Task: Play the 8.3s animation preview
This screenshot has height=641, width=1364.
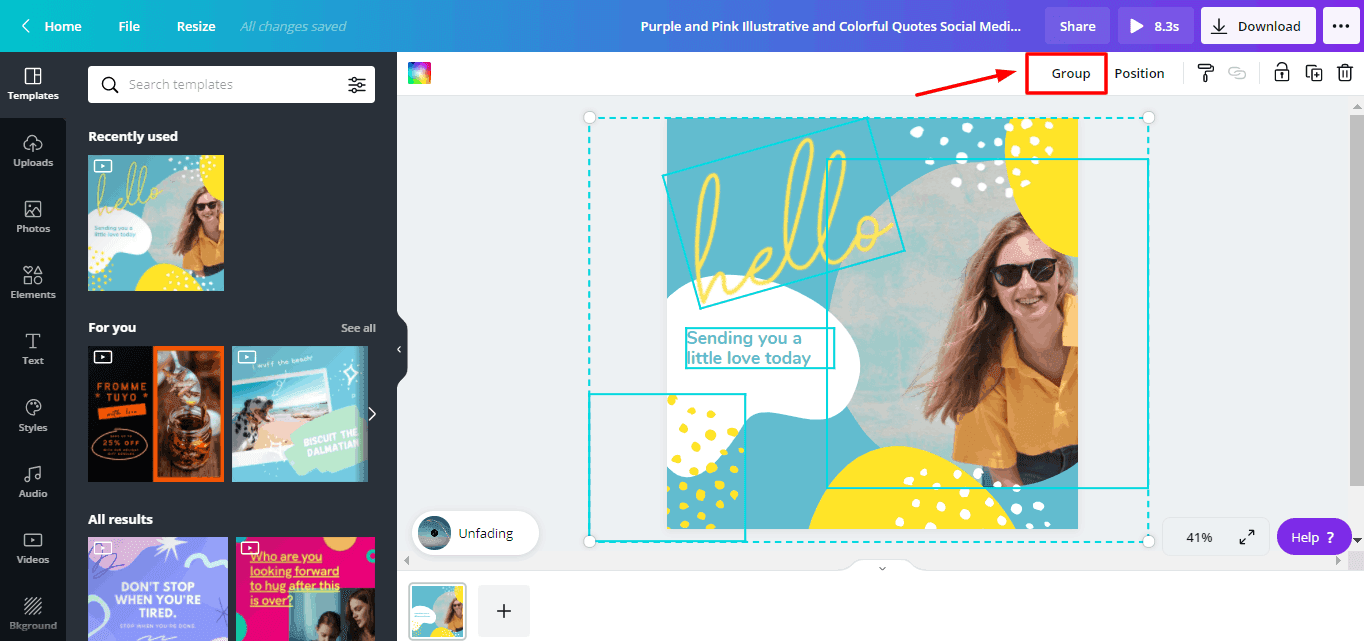Action: pos(1155,26)
